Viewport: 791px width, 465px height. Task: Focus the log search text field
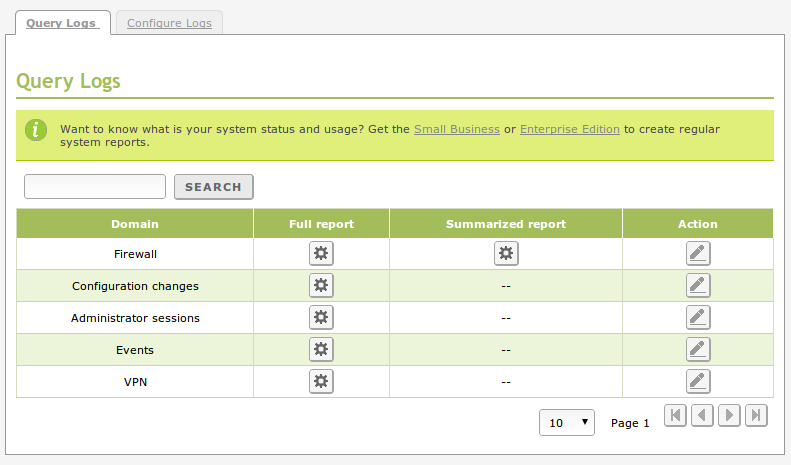pyautogui.click(x=95, y=187)
